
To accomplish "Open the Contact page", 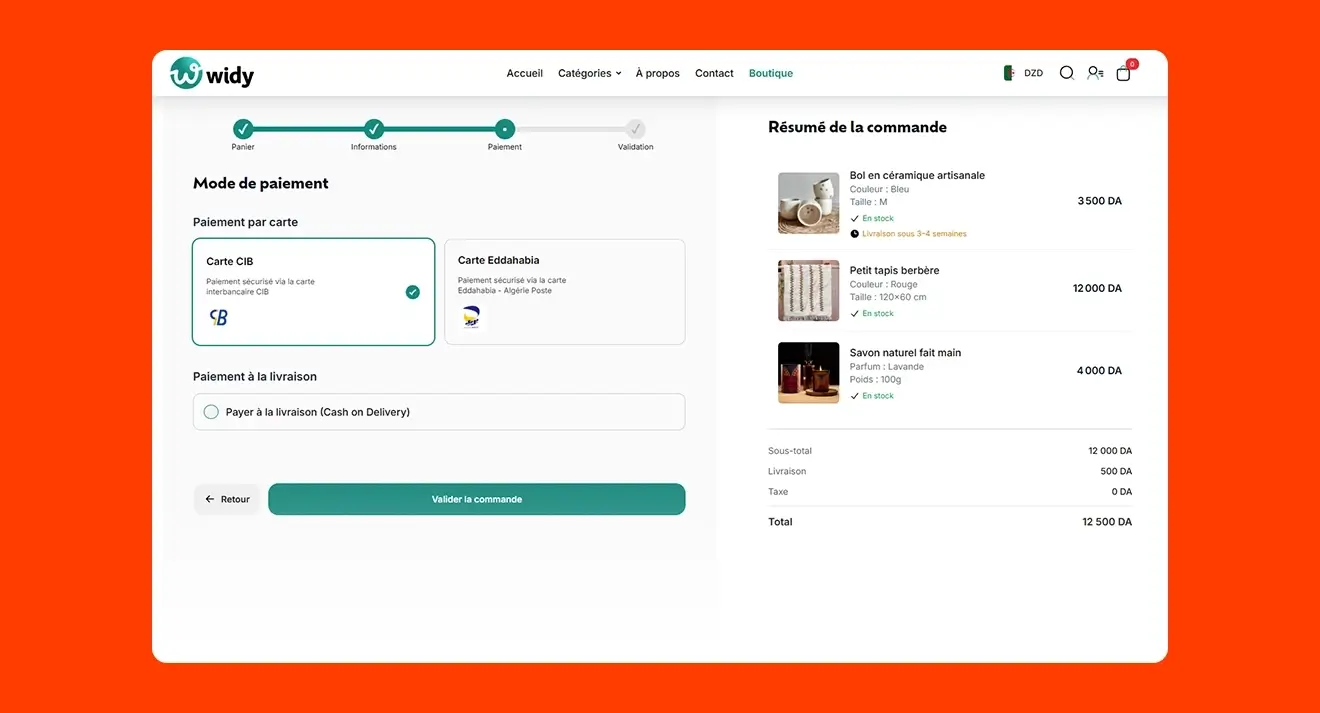I will tap(714, 73).
